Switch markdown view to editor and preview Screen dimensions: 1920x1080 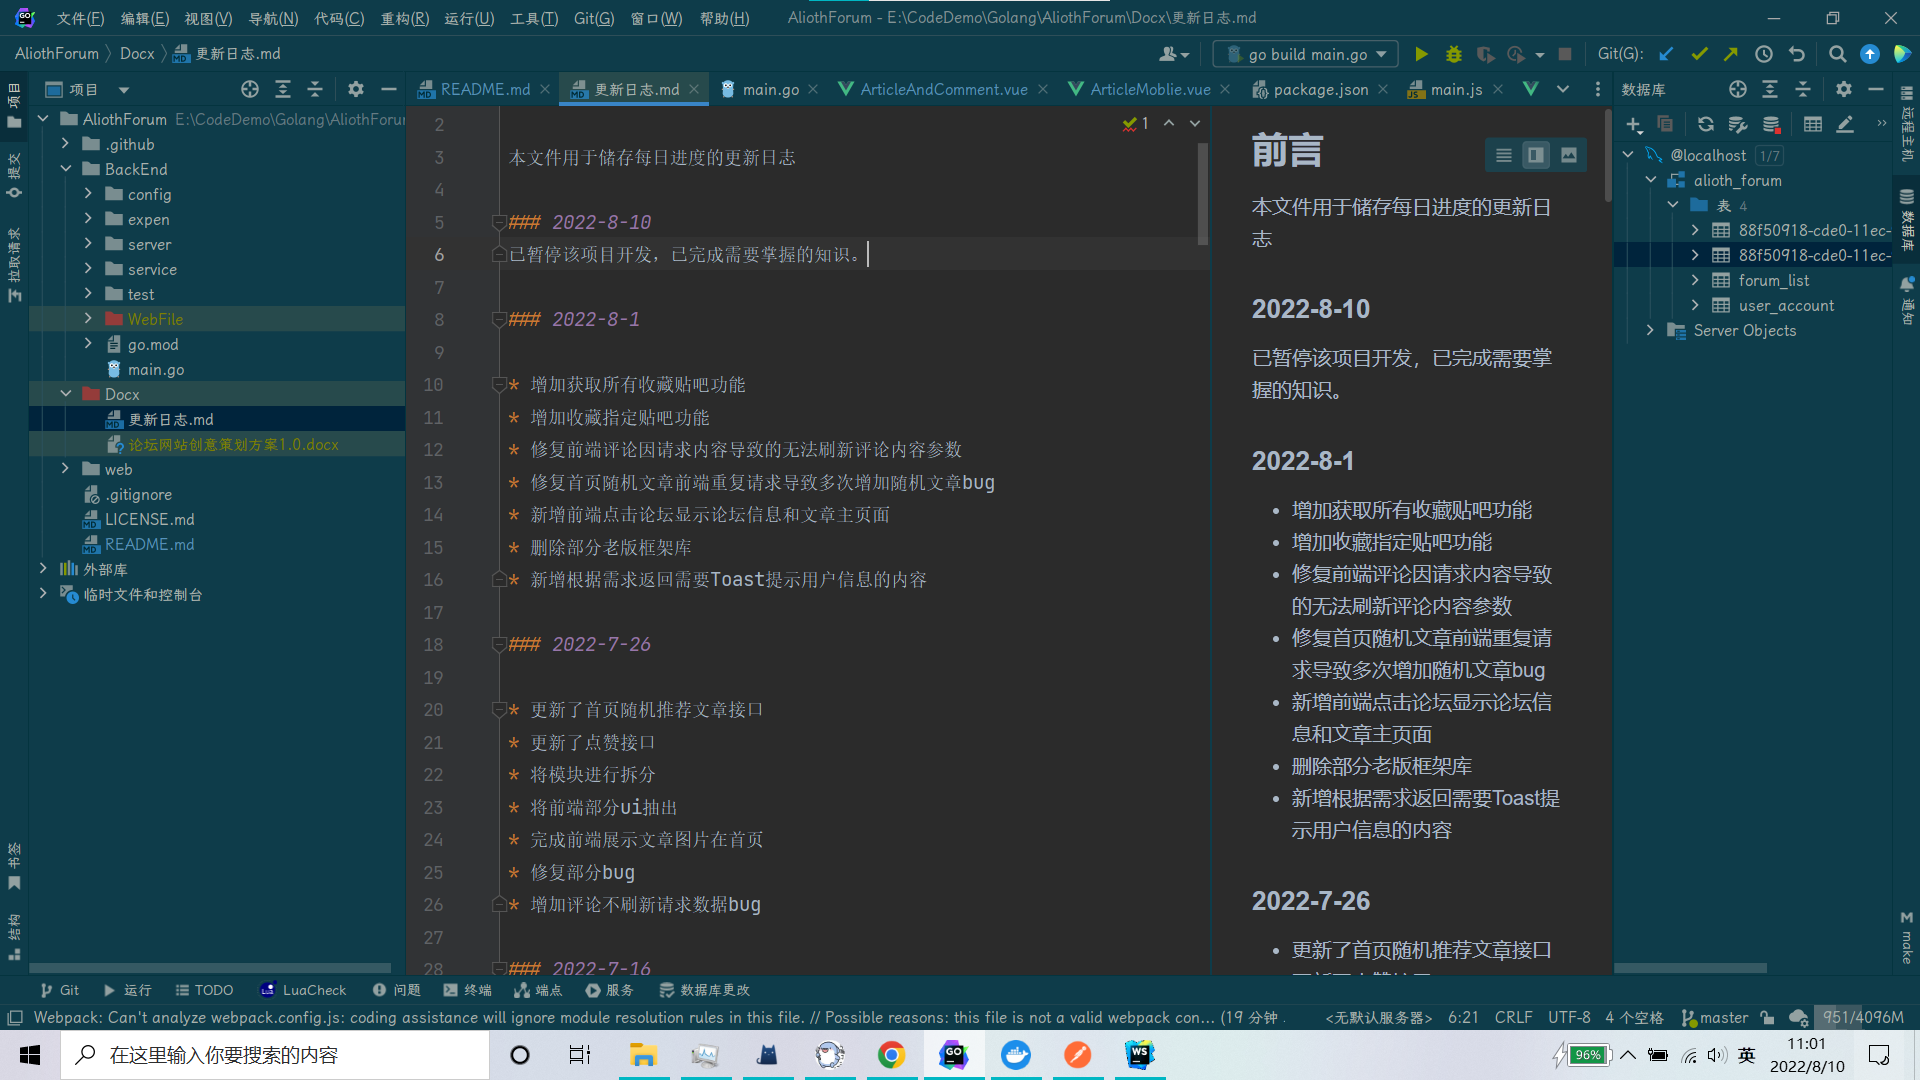click(1535, 155)
